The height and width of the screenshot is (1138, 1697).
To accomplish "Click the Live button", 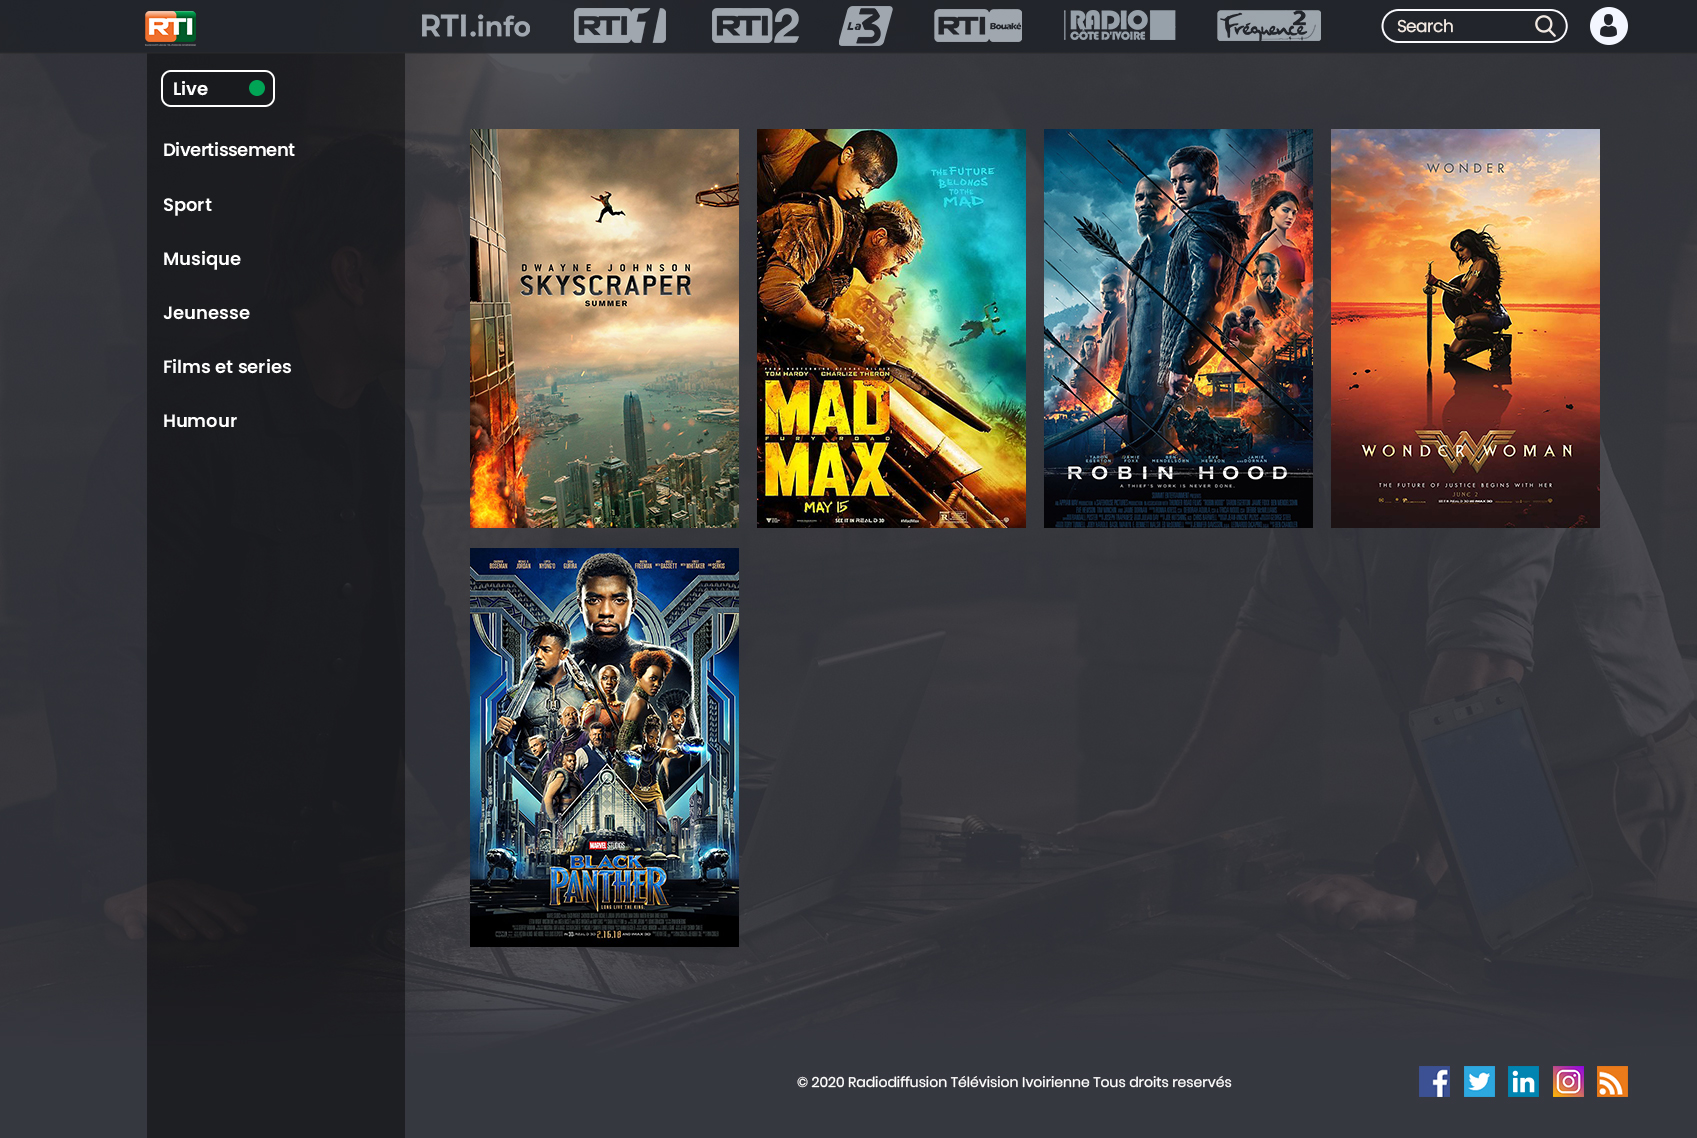I will 218,88.
